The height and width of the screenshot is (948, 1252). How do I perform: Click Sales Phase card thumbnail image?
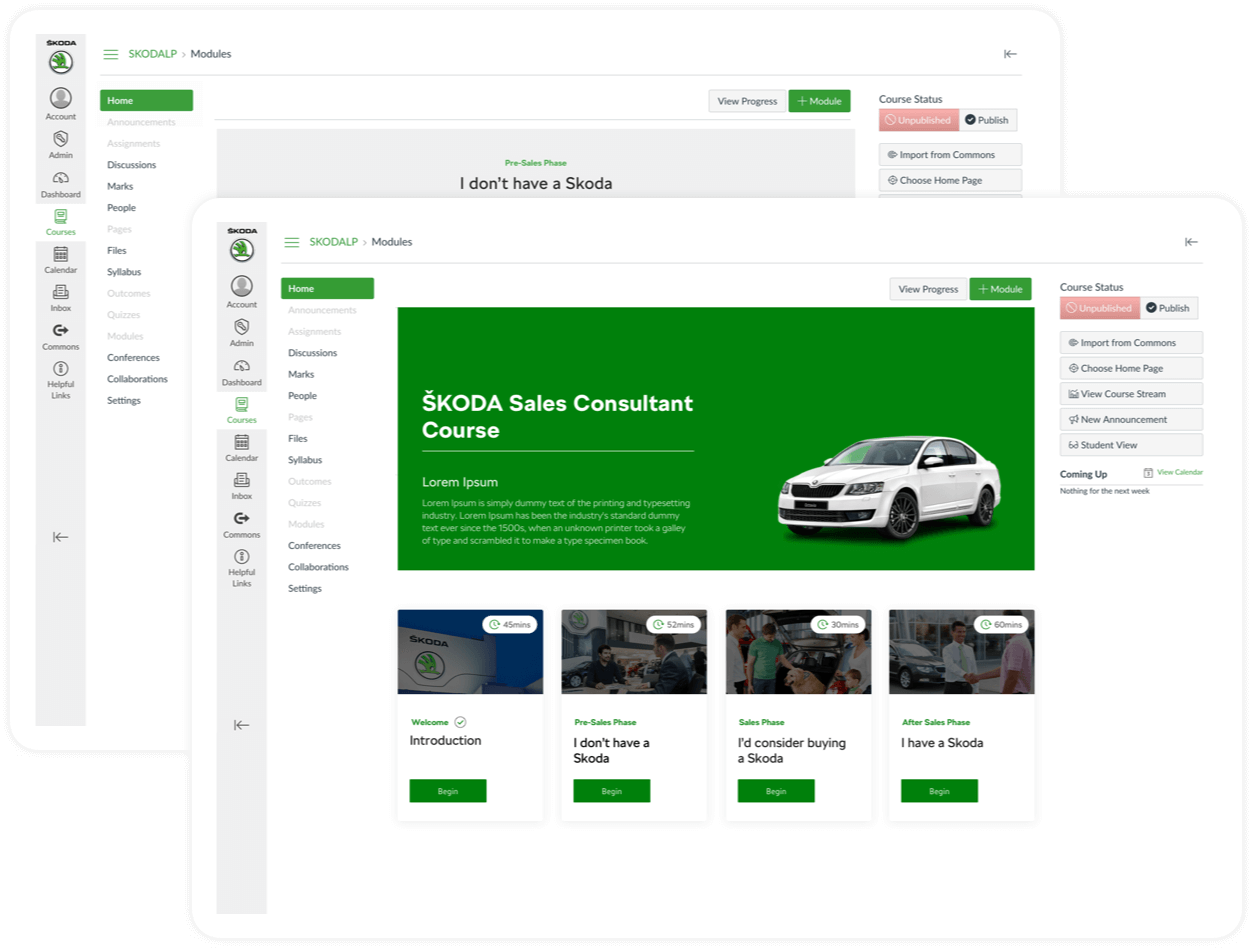click(x=798, y=652)
